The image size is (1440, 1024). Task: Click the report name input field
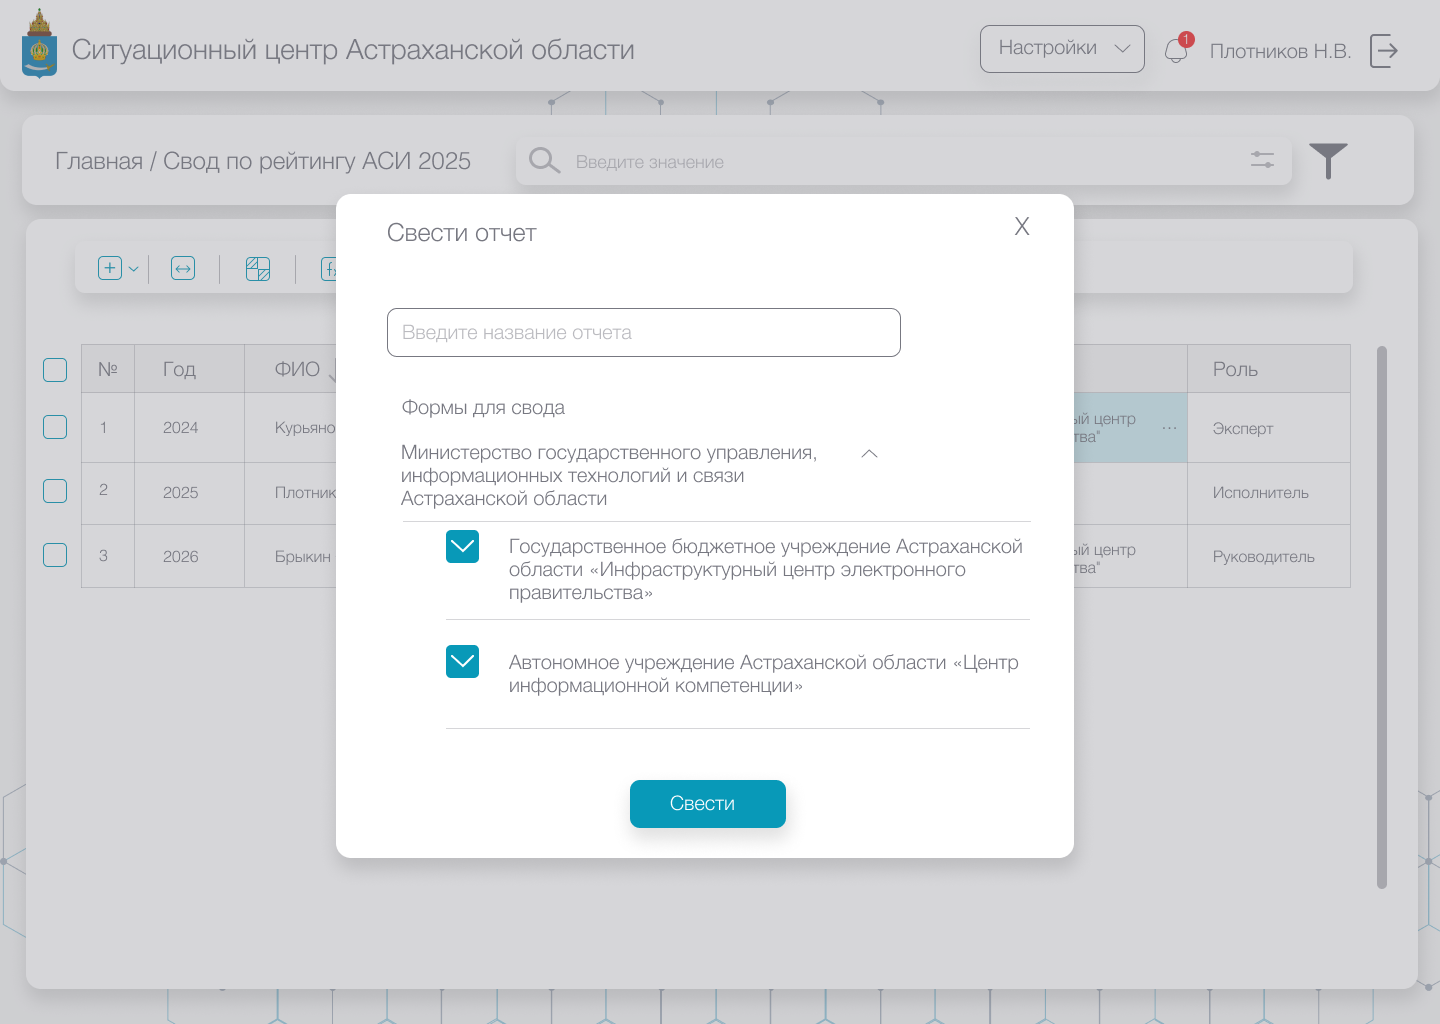pyautogui.click(x=643, y=332)
